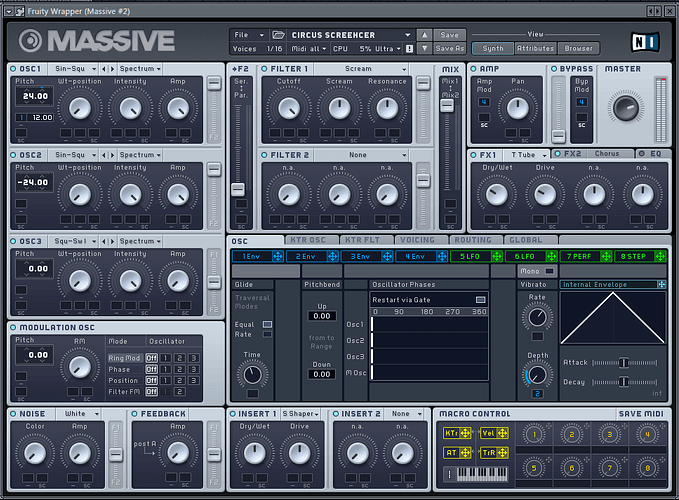679x500 pixels.
Task: Open OSC2 Spectrum mode dropdown
Action: point(140,155)
